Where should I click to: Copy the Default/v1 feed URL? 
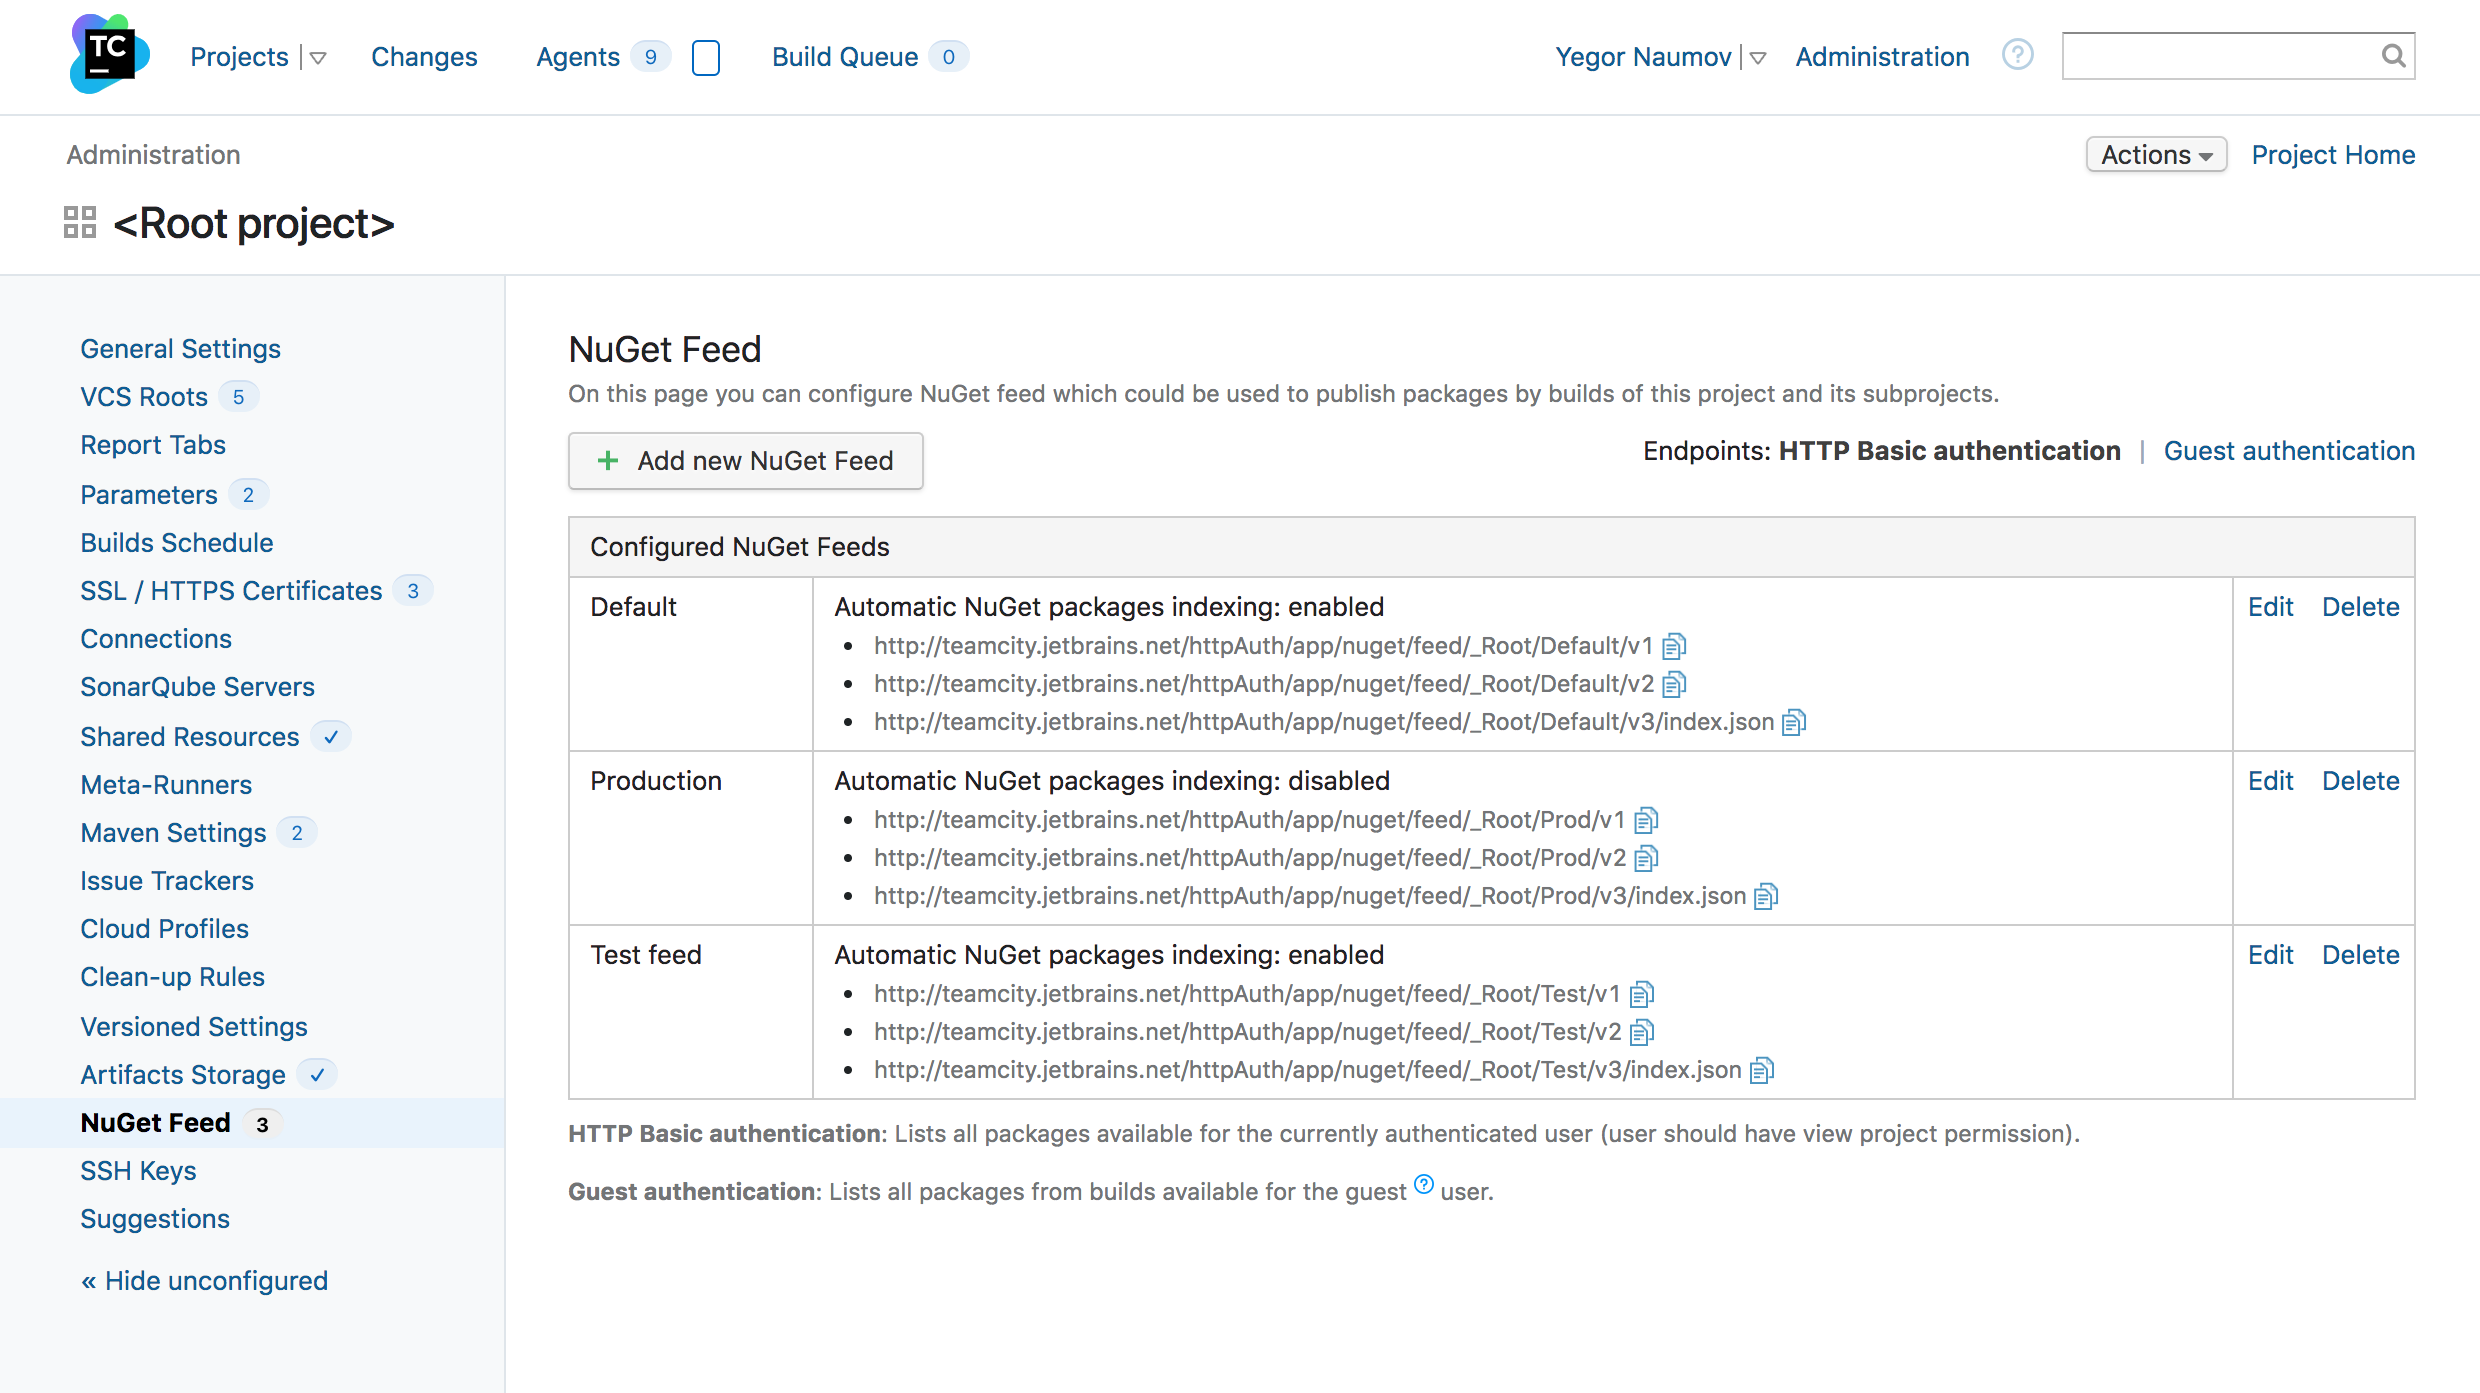[1674, 646]
